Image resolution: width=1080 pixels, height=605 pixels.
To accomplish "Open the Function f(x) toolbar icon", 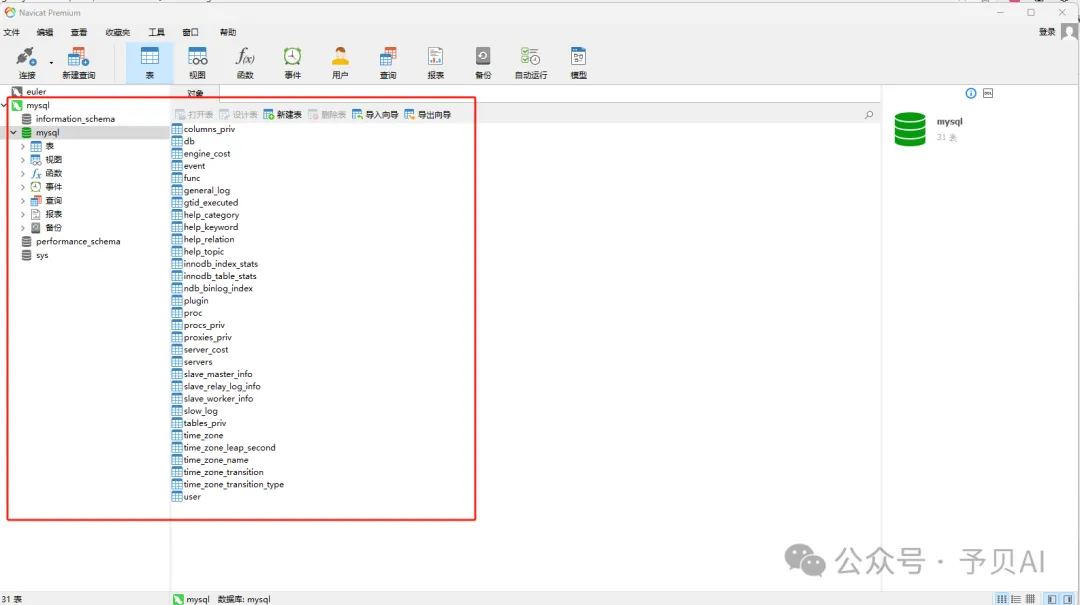I will [245, 63].
